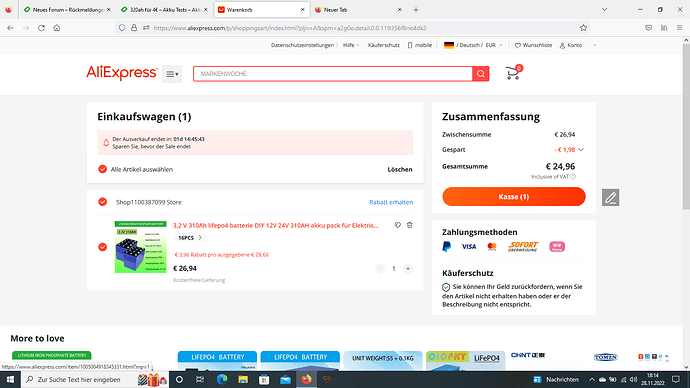690x388 pixels.
Task: Switch to the 'Neuer Tab' tab
Action: click(359, 9)
